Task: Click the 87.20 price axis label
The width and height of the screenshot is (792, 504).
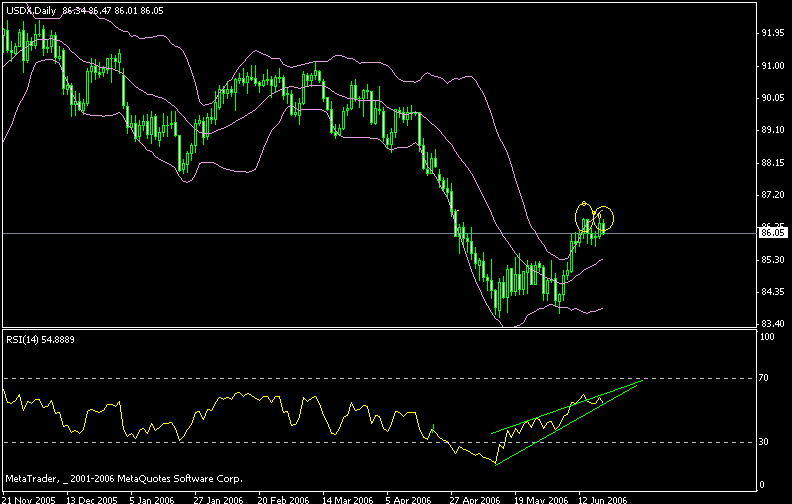Action: click(773, 195)
